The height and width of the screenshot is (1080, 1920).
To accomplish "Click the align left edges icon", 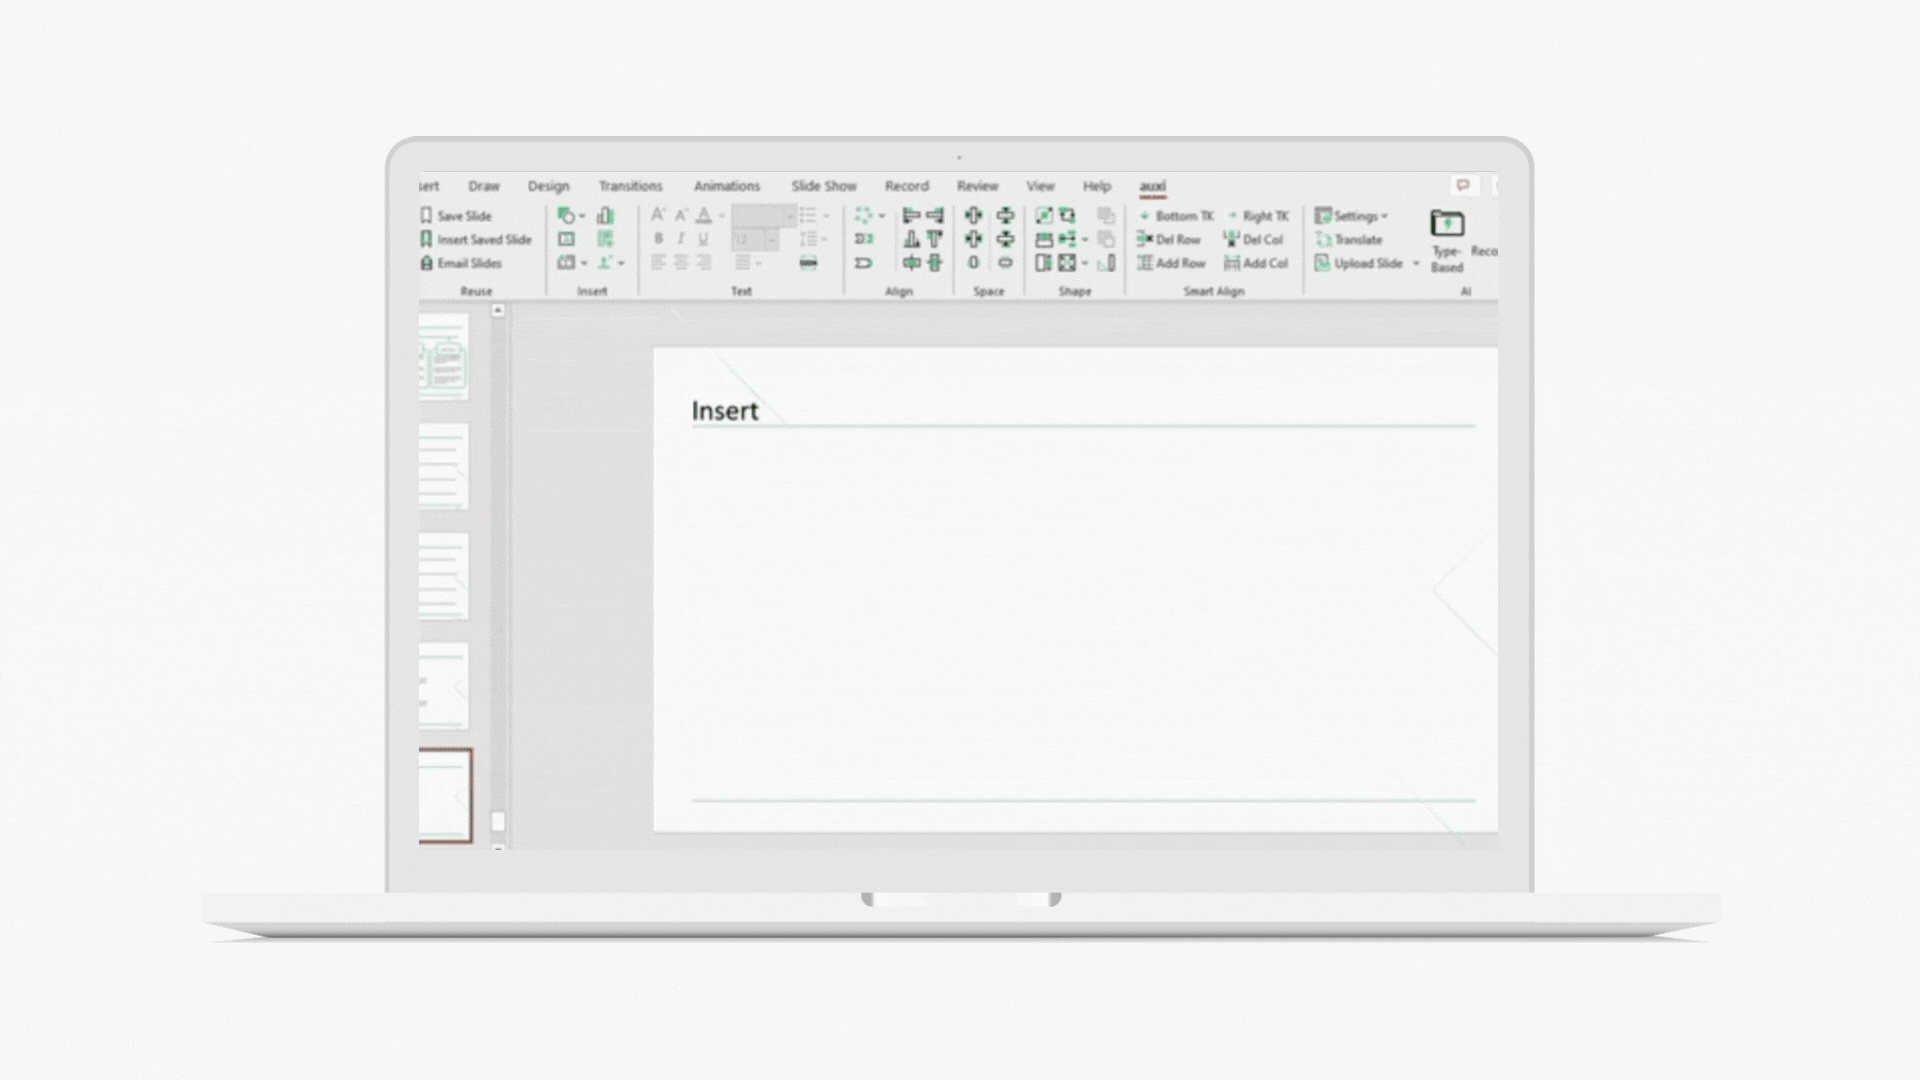I will [911, 216].
